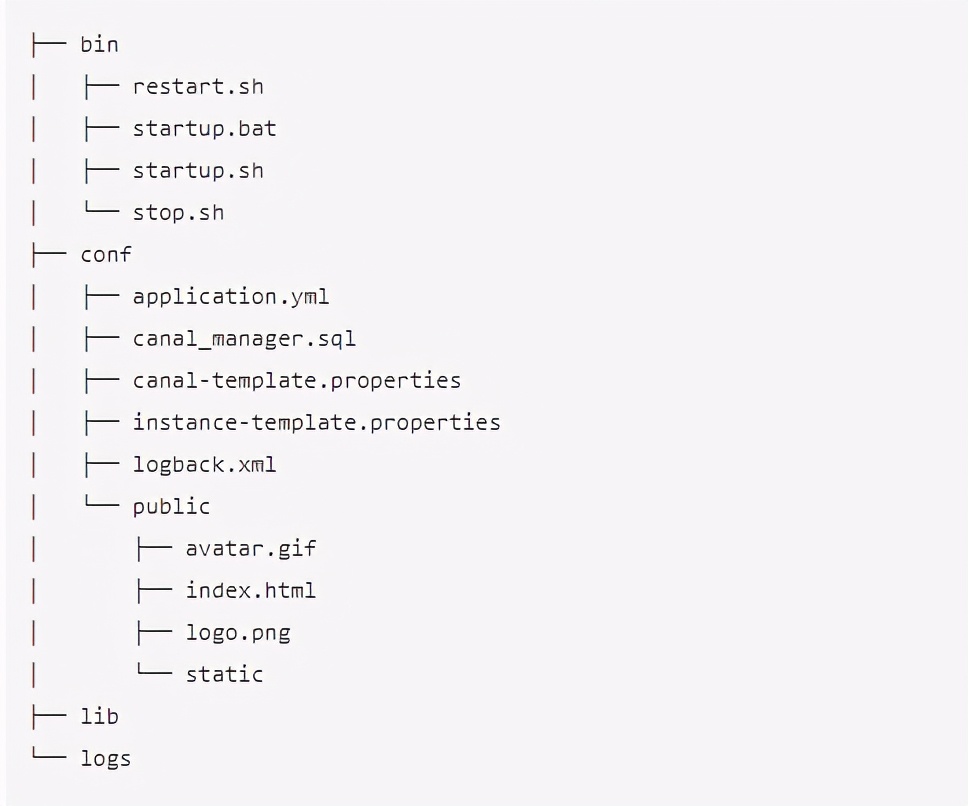Click the lib directory name
Viewport: 968px width, 806px height.
pyautogui.click(x=99, y=716)
